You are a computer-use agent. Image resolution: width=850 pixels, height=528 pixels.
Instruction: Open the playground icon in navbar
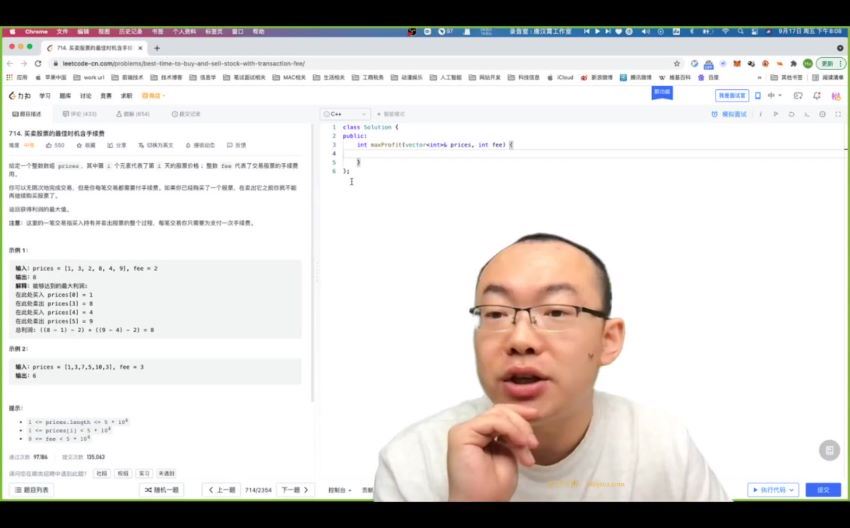(x=798, y=95)
